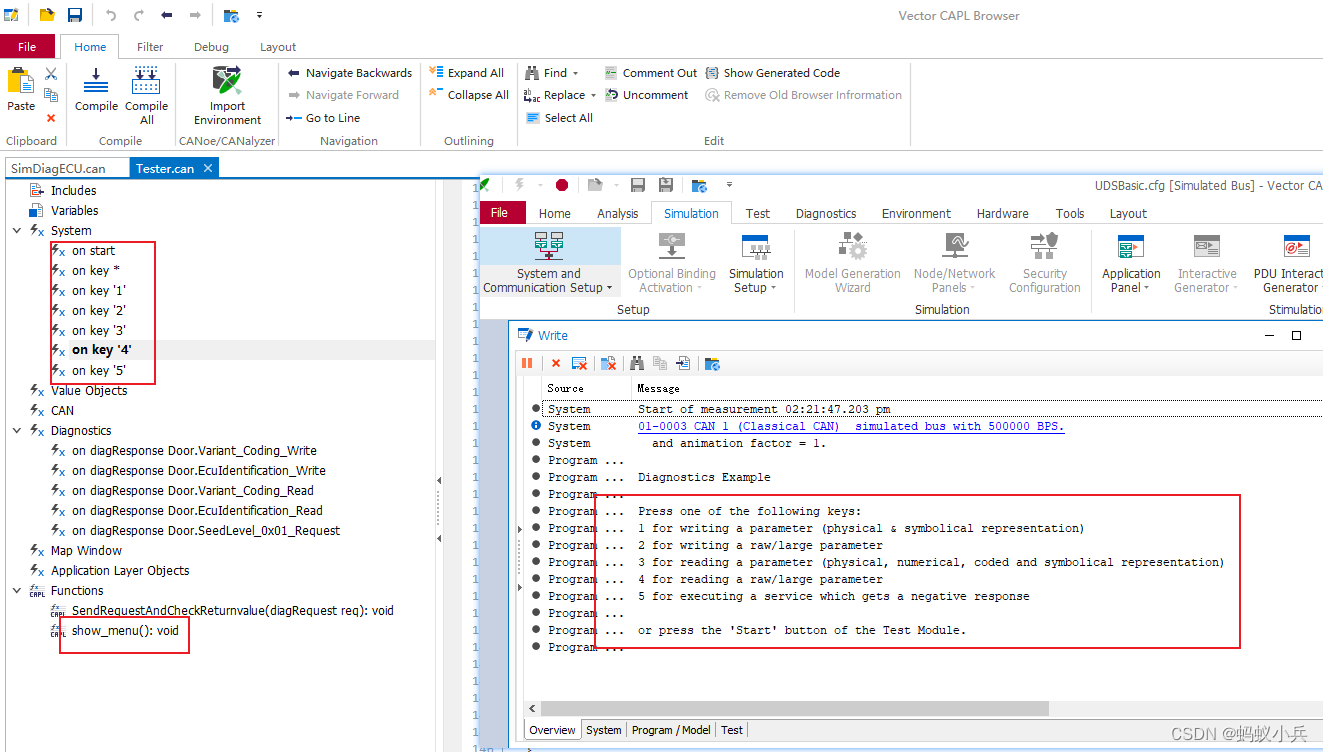The height and width of the screenshot is (752, 1323).
Task: Open CANoe quick access customize dropdown
Action: coord(730,185)
